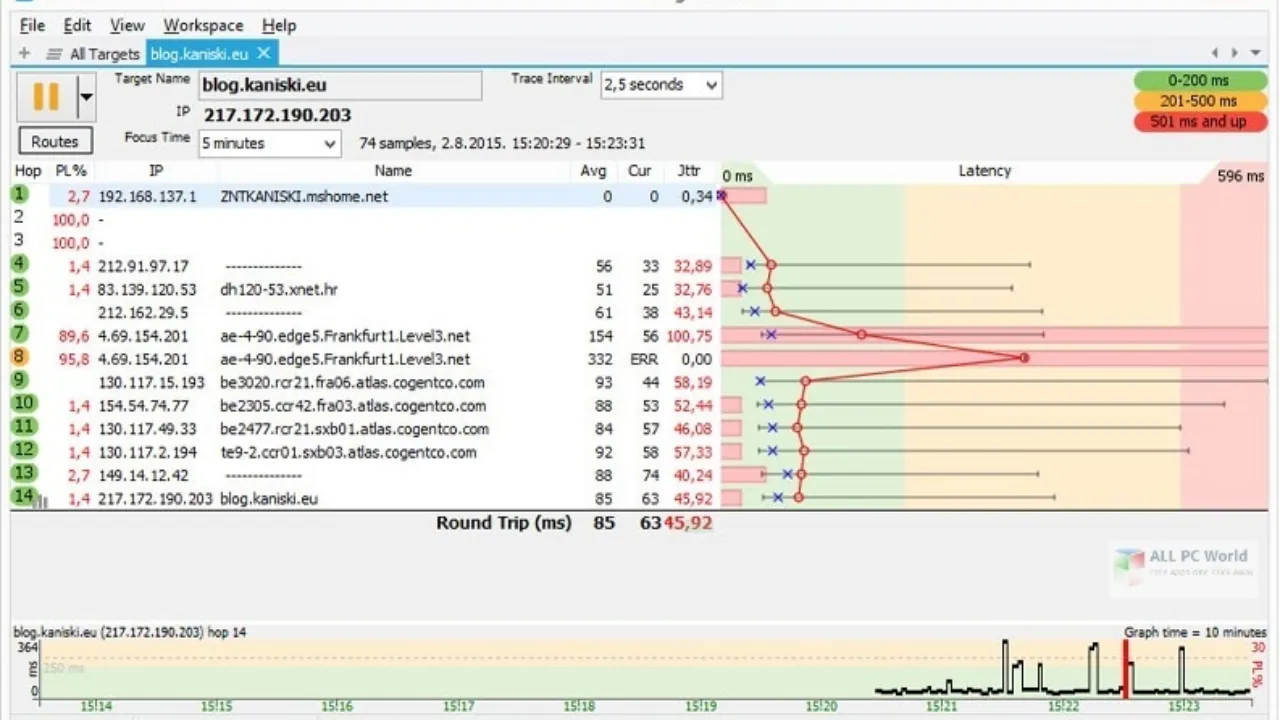This screenshot has height=720, width=1280.
Task: Open the Help menu
Action: coord(279,25)
